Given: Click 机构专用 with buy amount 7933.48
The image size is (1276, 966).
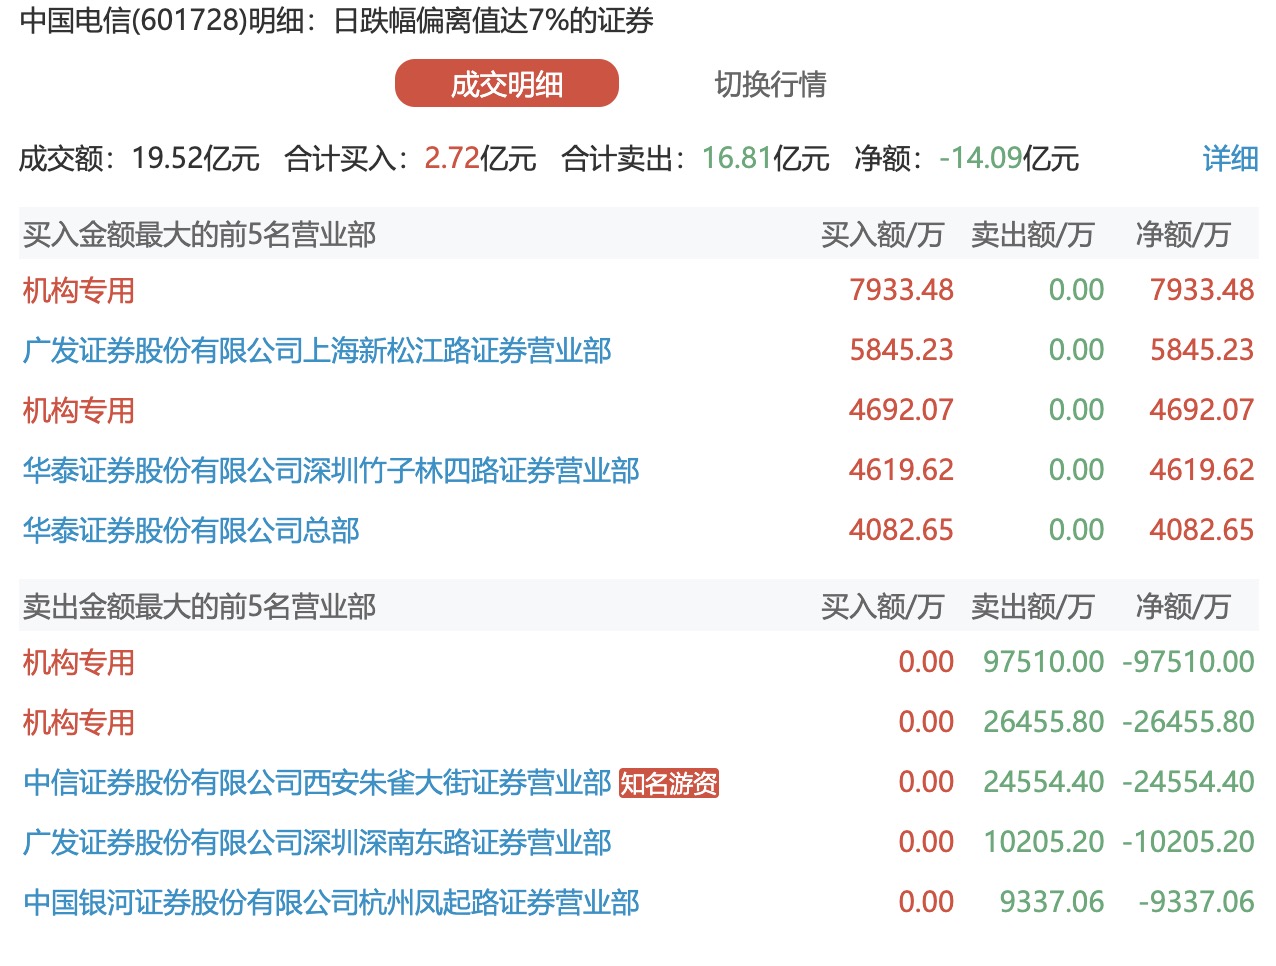Looking at the screenshot, I should [x=79, y=291].
